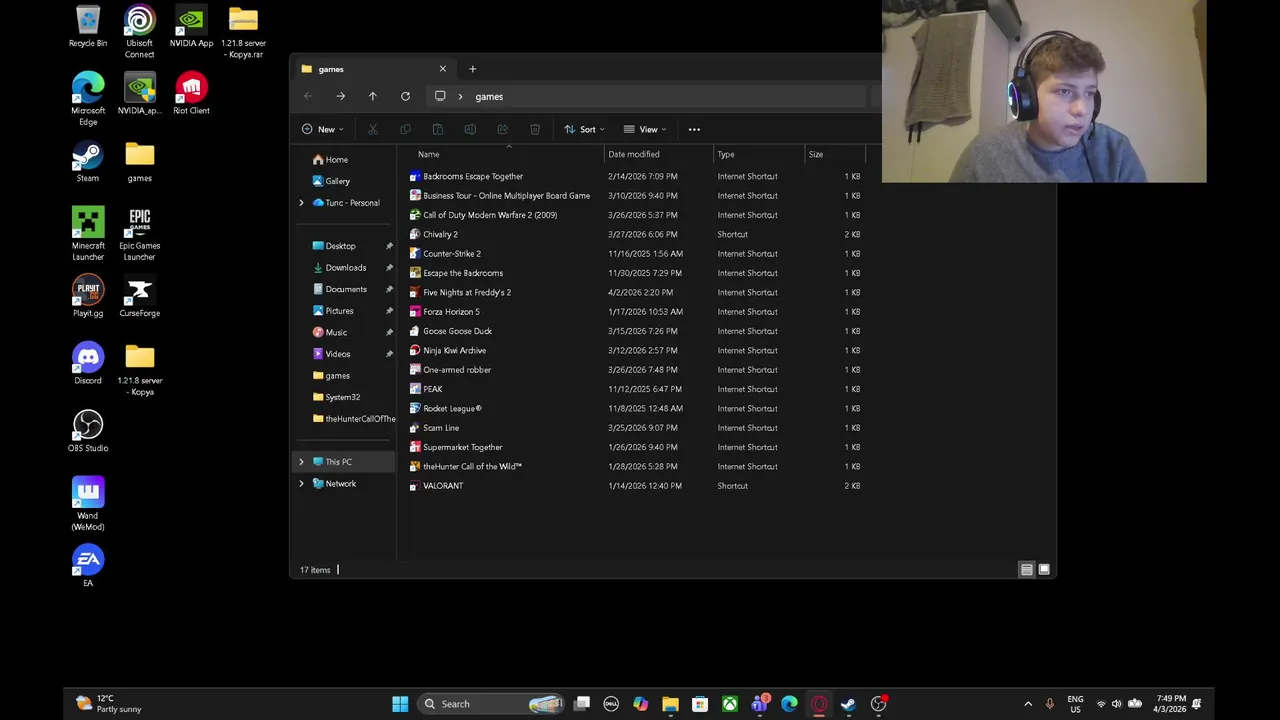This screenshot has width=1280, height=720.
Task: Sort by the Size column header
Action: (835, 154)
